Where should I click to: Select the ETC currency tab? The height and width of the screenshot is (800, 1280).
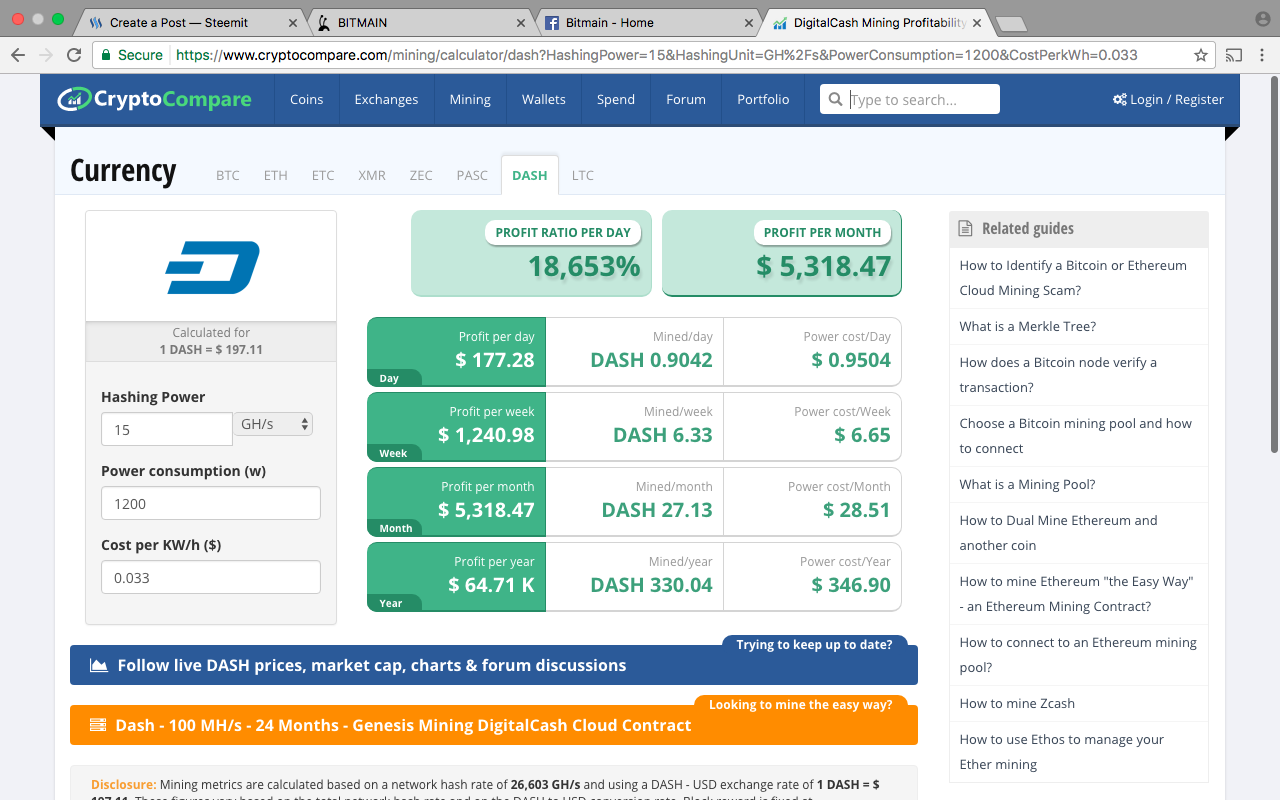pyautogui.click(x=323, y=175)
